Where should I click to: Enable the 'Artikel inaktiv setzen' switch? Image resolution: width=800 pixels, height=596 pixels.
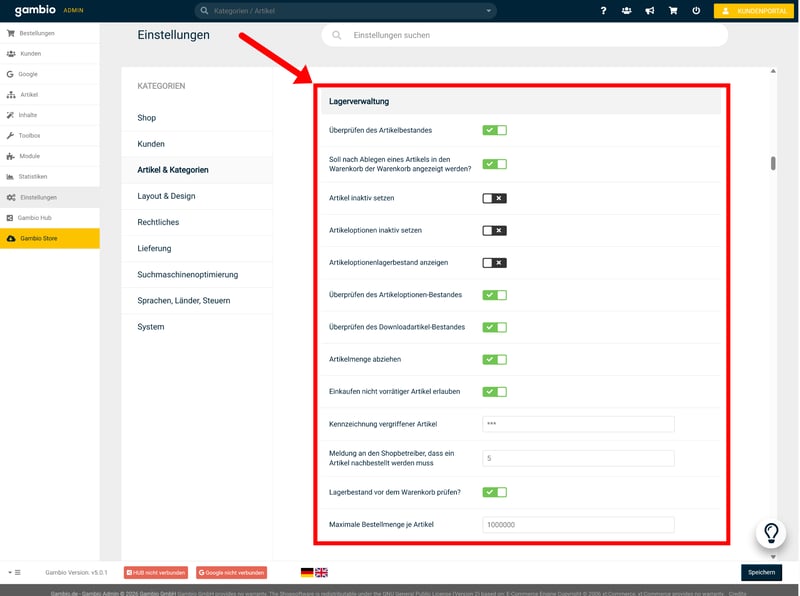tap(494, 198)
